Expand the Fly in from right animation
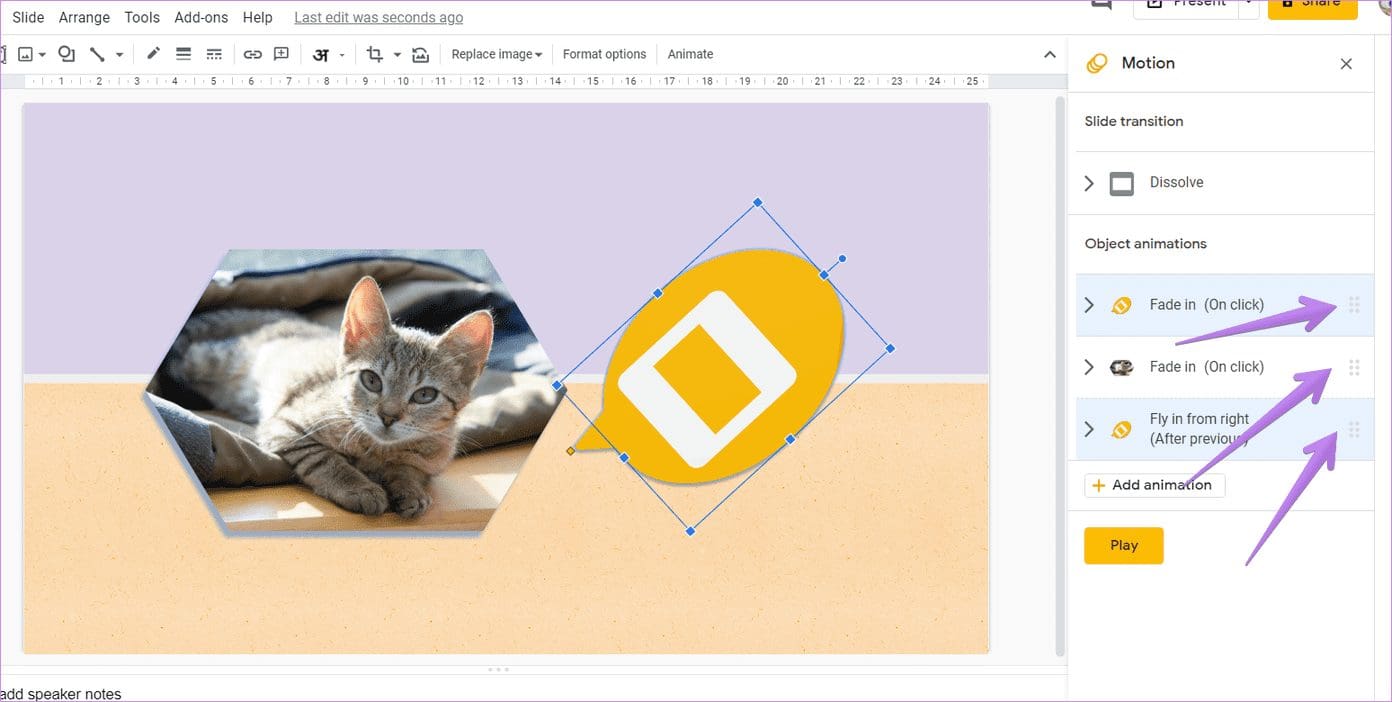Image resolution: width=1392 pixels, height=702 pixels. coord(1089,429)
